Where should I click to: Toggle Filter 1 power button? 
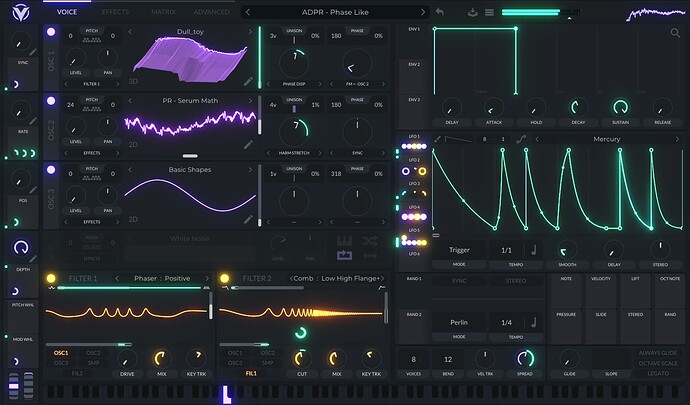(51, 278)
